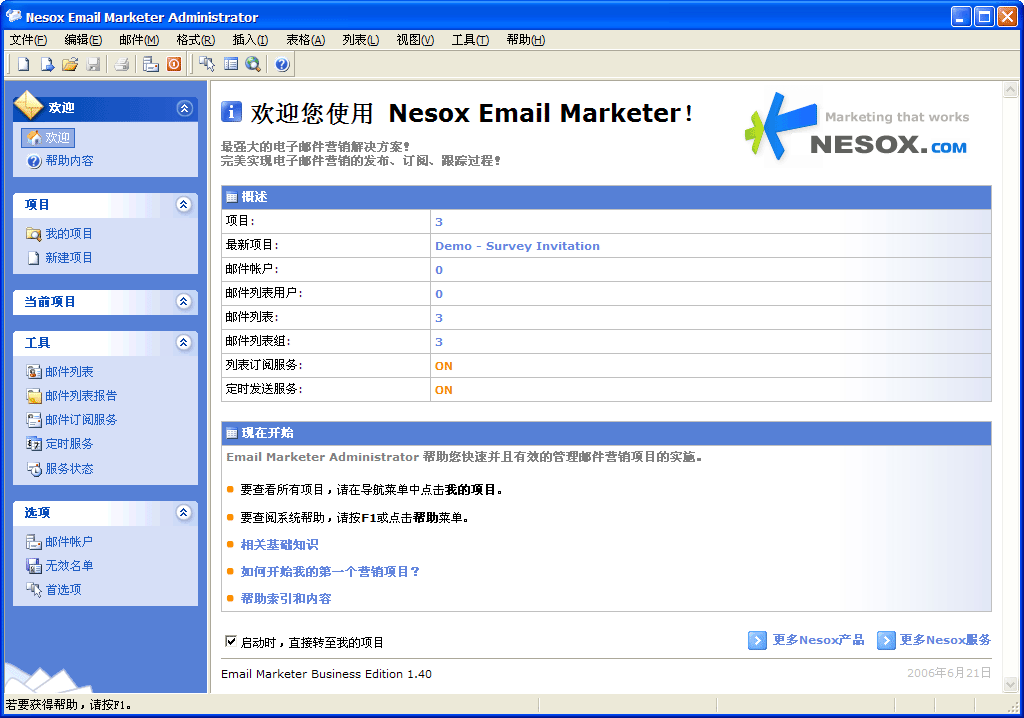Open 定时服务 in the sidebar
The height and width of the screenshot is (718, 1024).
[69, 444]
